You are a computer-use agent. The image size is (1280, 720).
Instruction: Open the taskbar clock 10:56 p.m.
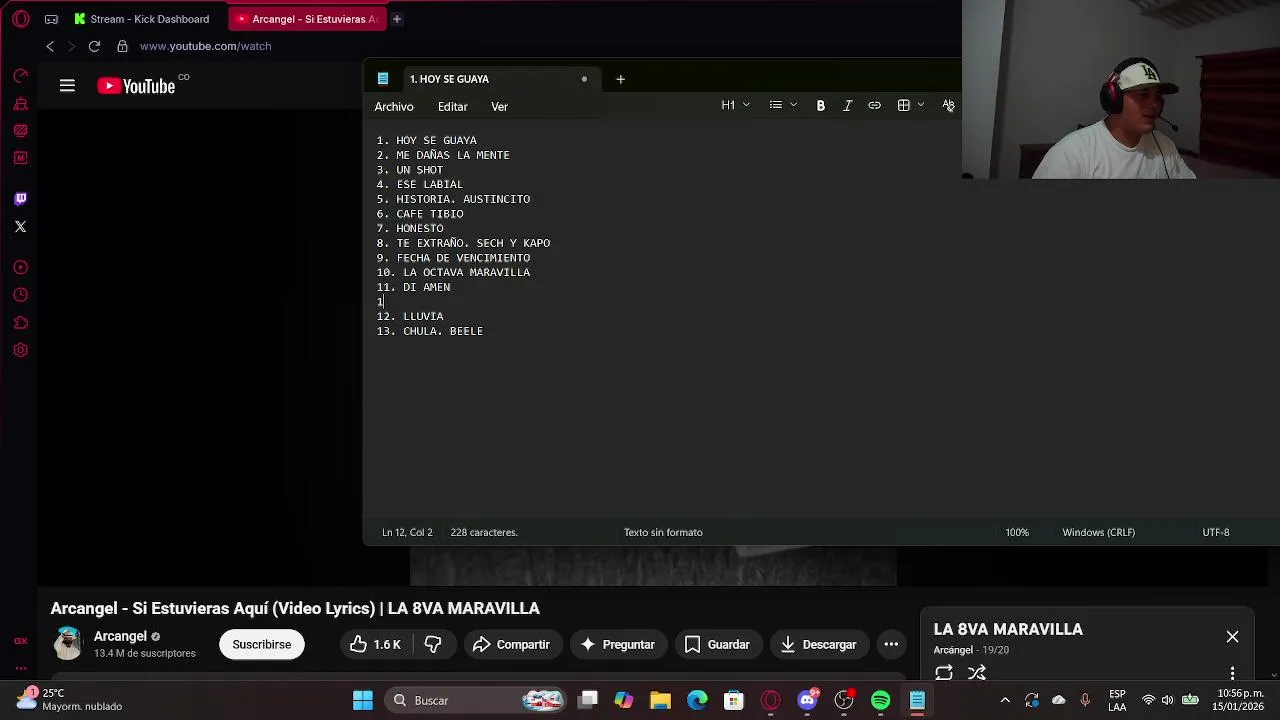tap(1240, 700)
